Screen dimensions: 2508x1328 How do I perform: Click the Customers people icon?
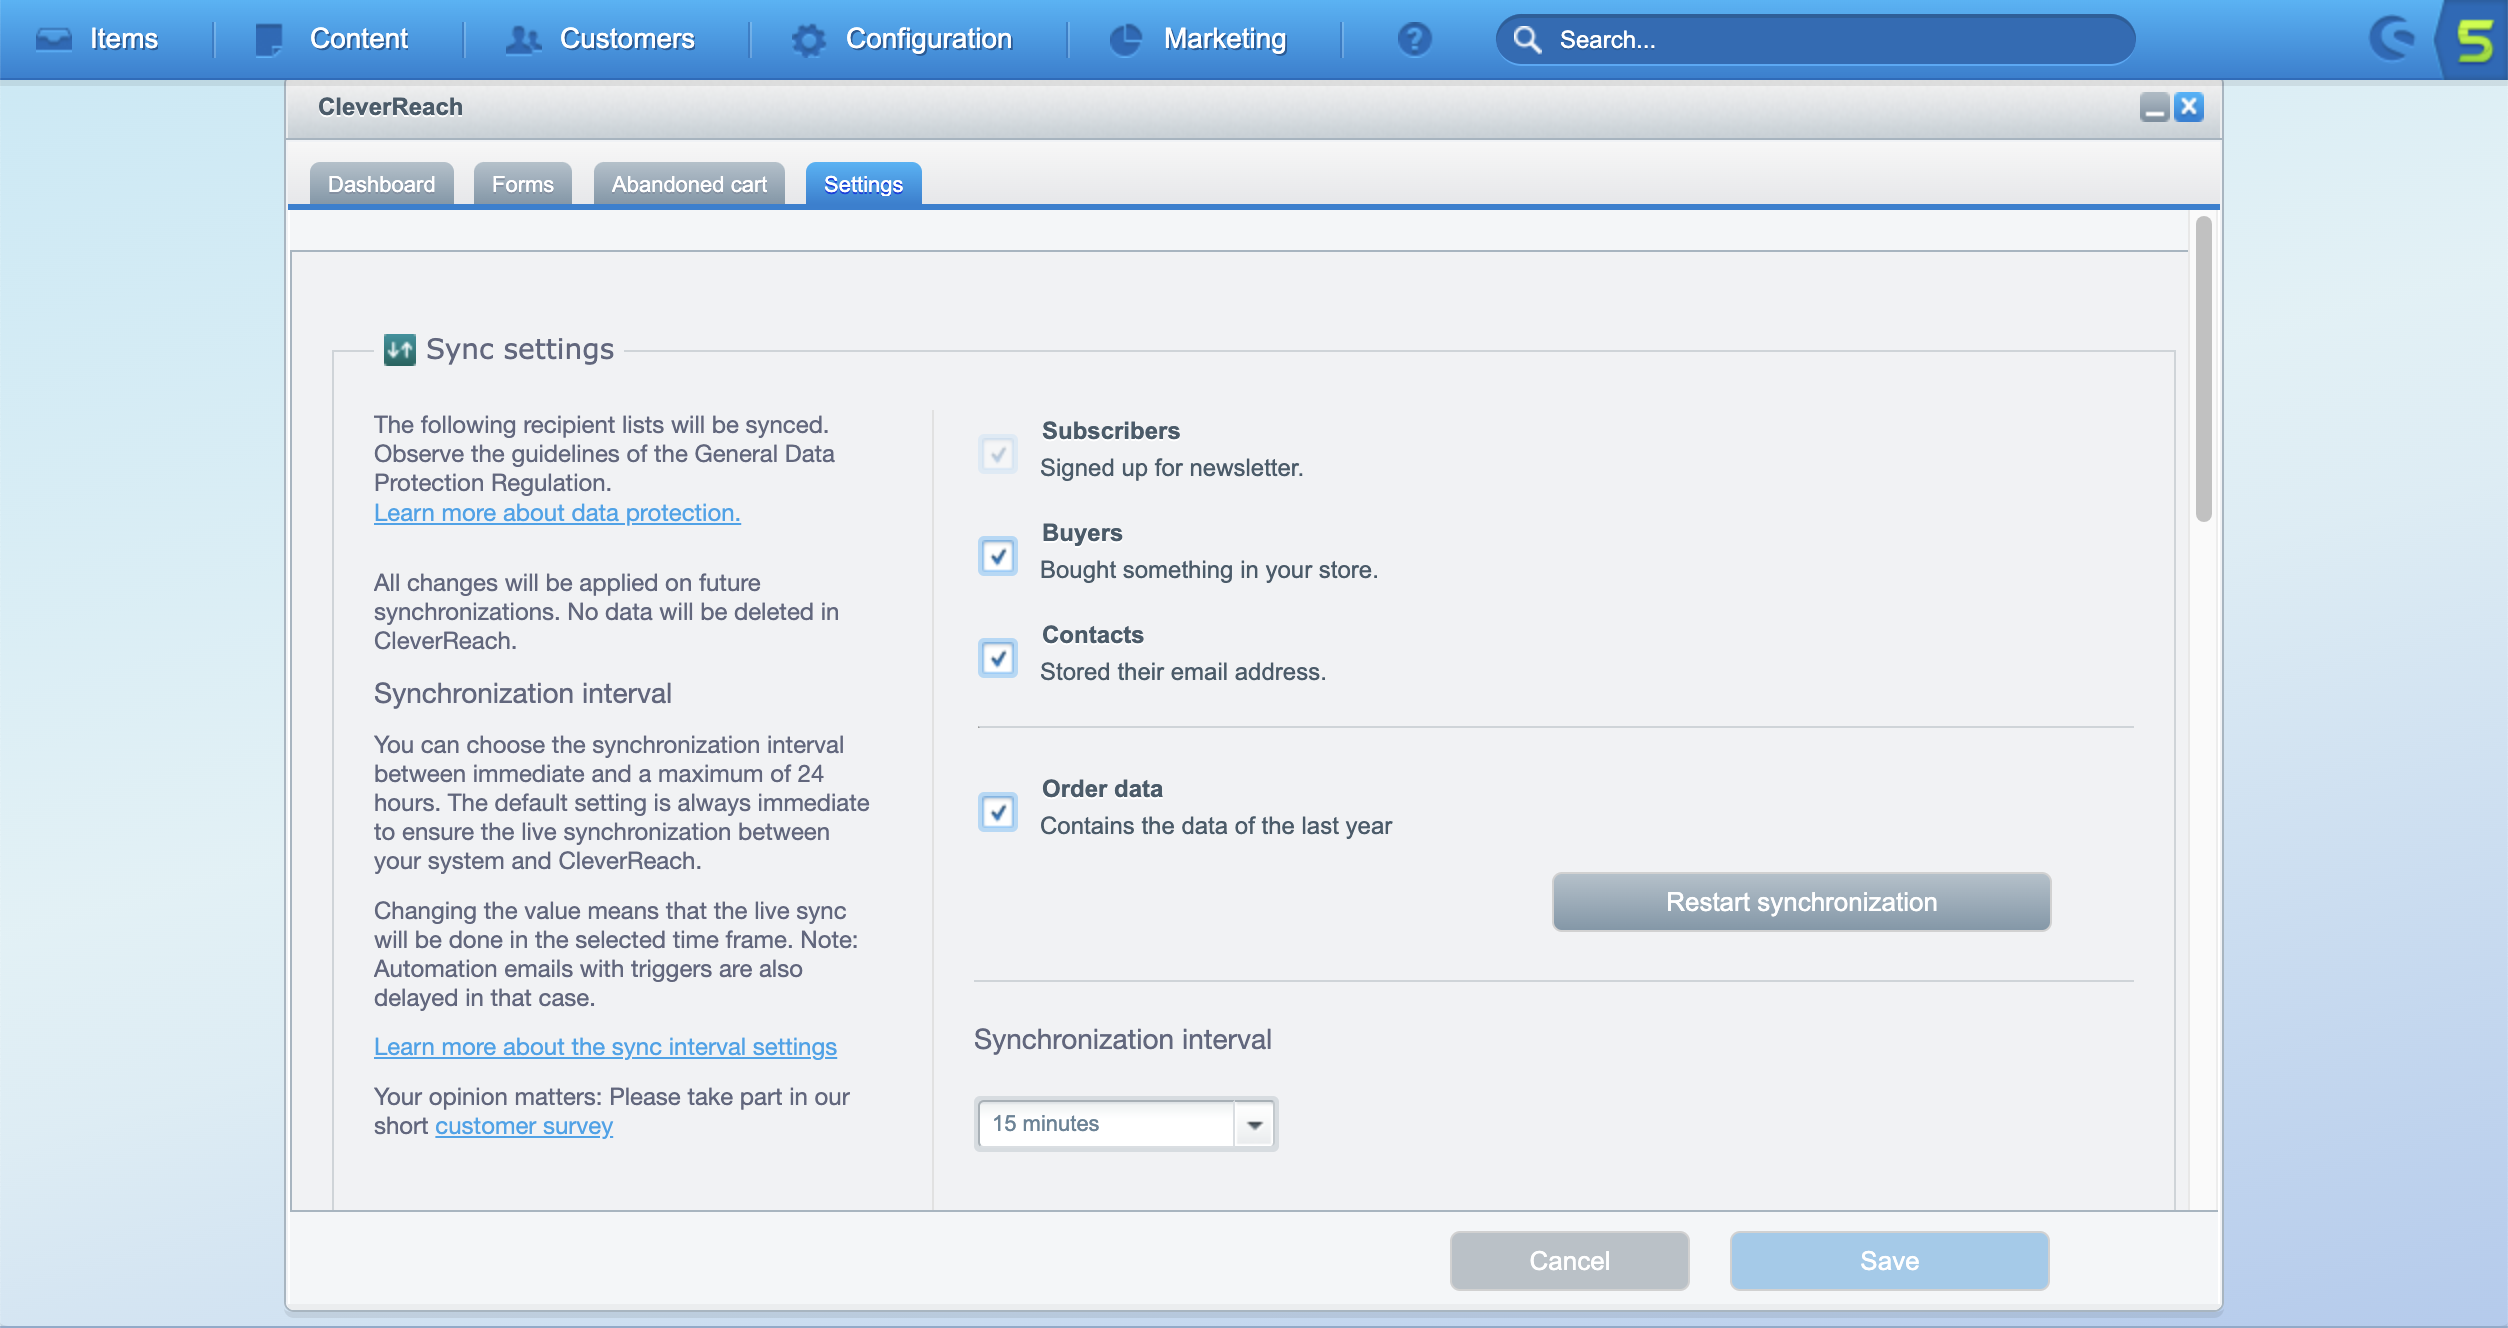[523, 39]
